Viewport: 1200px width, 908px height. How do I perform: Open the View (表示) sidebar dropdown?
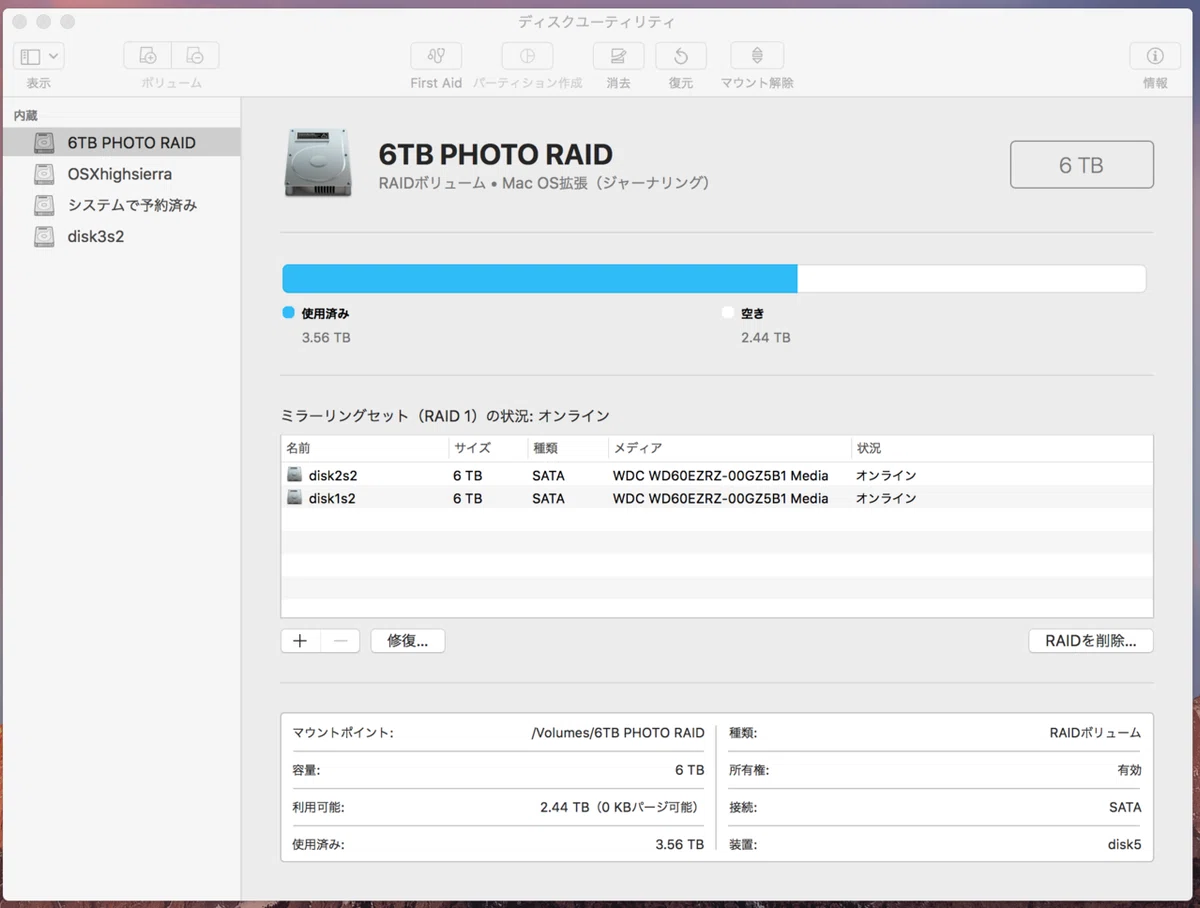(x=39, y=56)
